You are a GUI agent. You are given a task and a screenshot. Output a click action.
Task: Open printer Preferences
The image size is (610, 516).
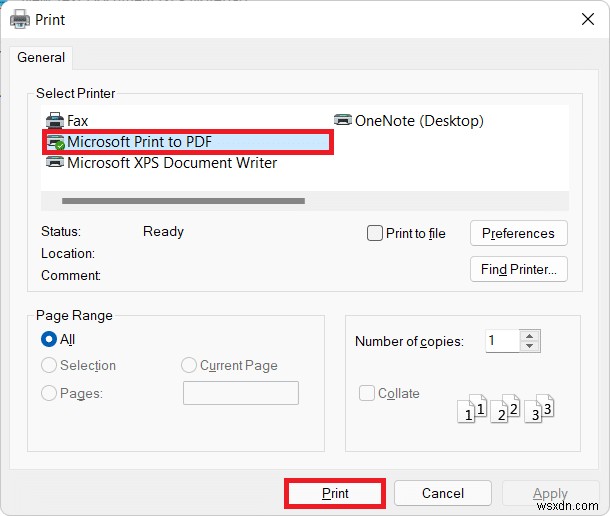point(519,233)
